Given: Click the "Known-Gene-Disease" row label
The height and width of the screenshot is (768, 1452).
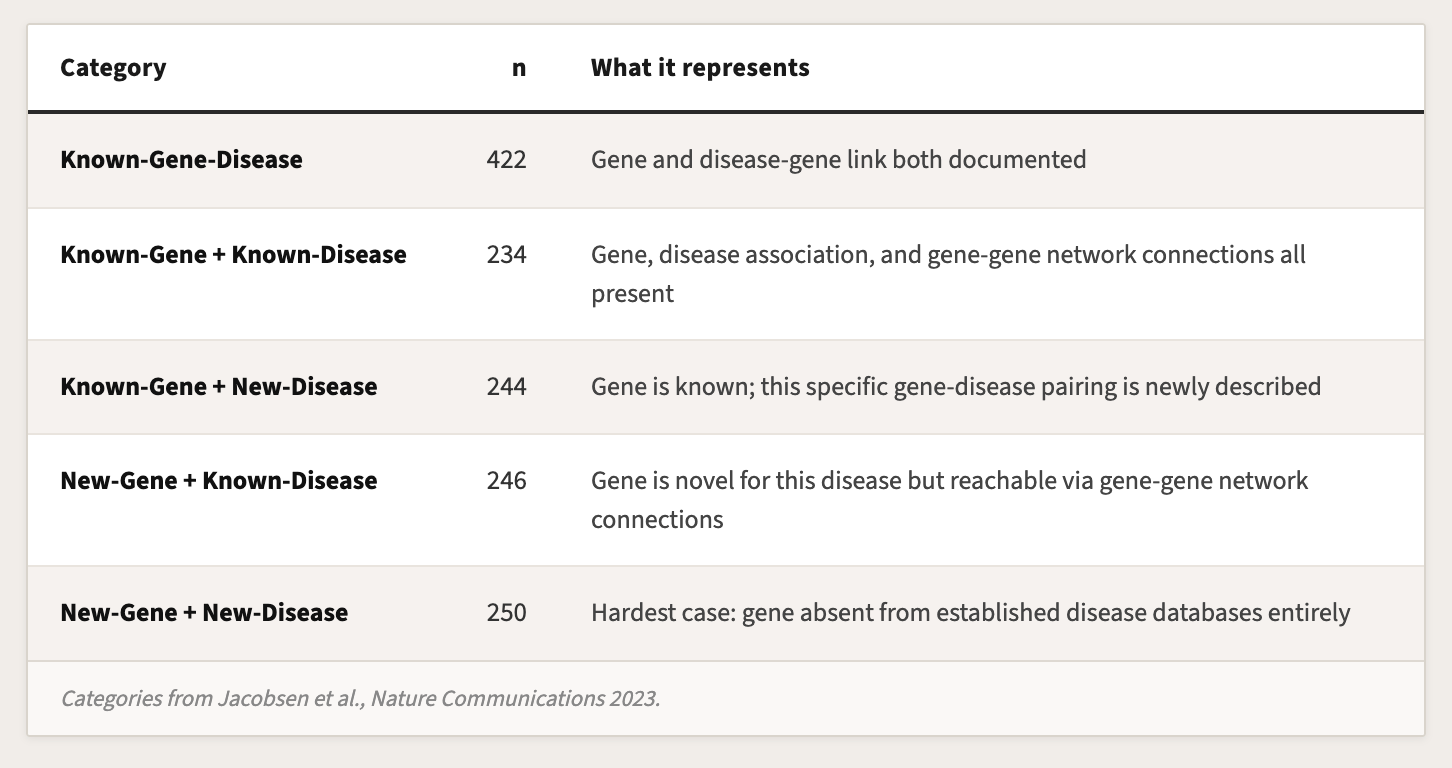Looking at the screenshot, I should [x=181, y=159].
